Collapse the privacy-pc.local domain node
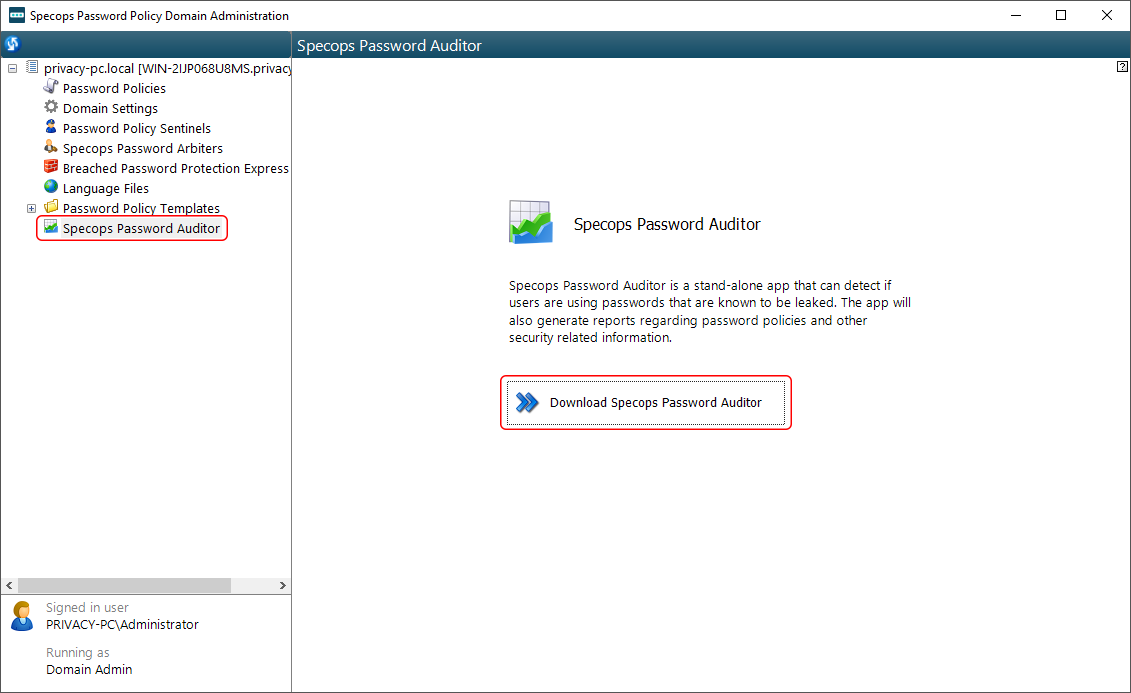The image size is (1131, 693). (x=12, y=69)
